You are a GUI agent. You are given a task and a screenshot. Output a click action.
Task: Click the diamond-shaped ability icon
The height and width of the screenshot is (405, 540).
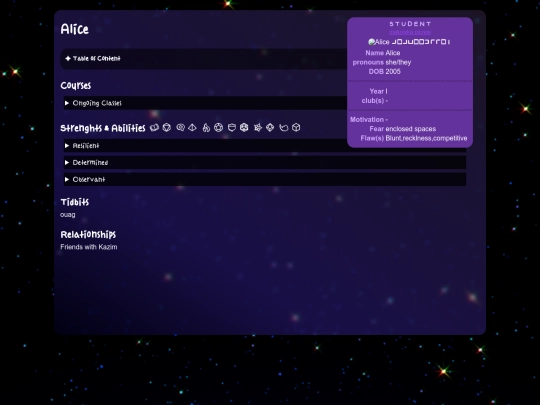click(270, 128)
